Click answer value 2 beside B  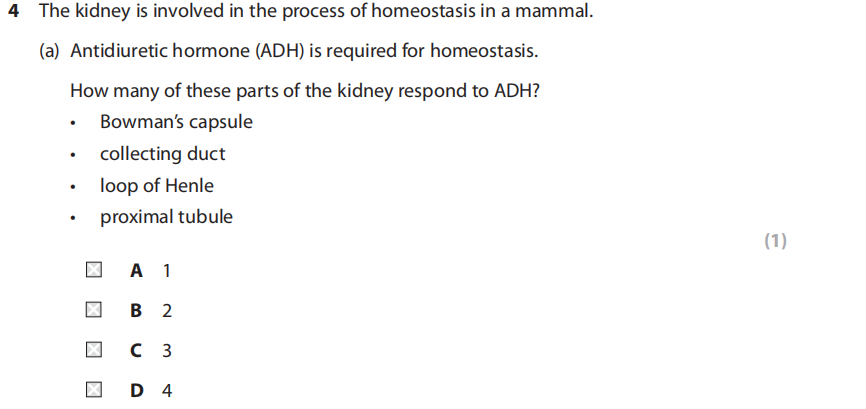click(x=167, y=311)
